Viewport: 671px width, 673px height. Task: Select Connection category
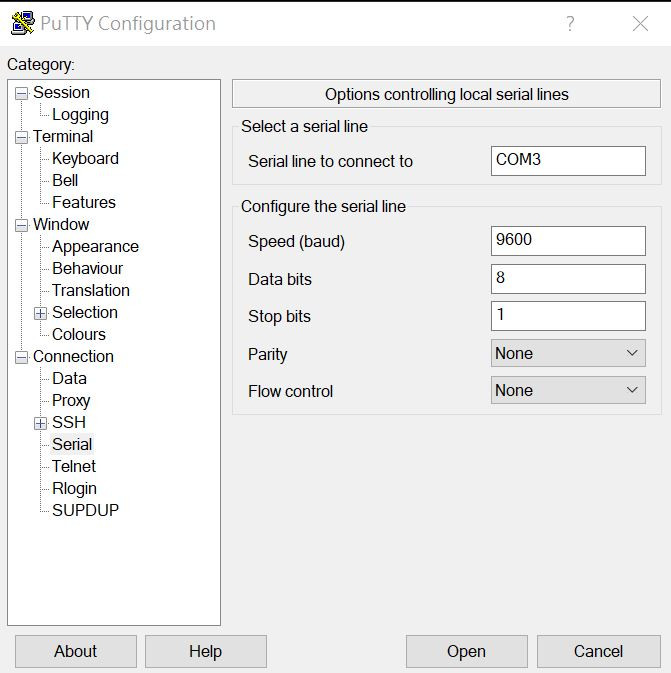pos(73,356)
